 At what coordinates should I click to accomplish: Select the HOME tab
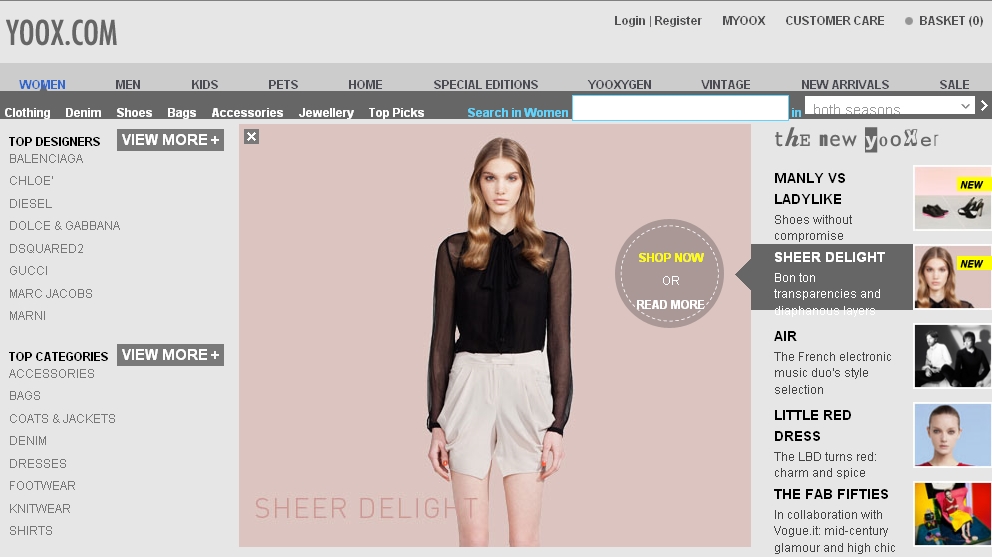[365, 85]
